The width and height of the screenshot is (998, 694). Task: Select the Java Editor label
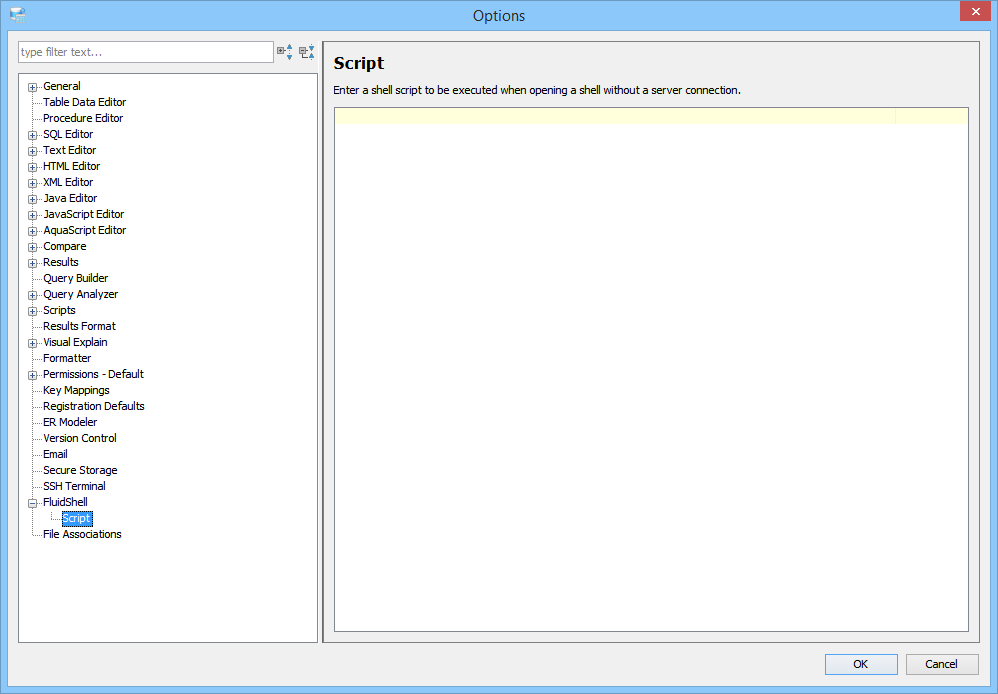point(70,198)
